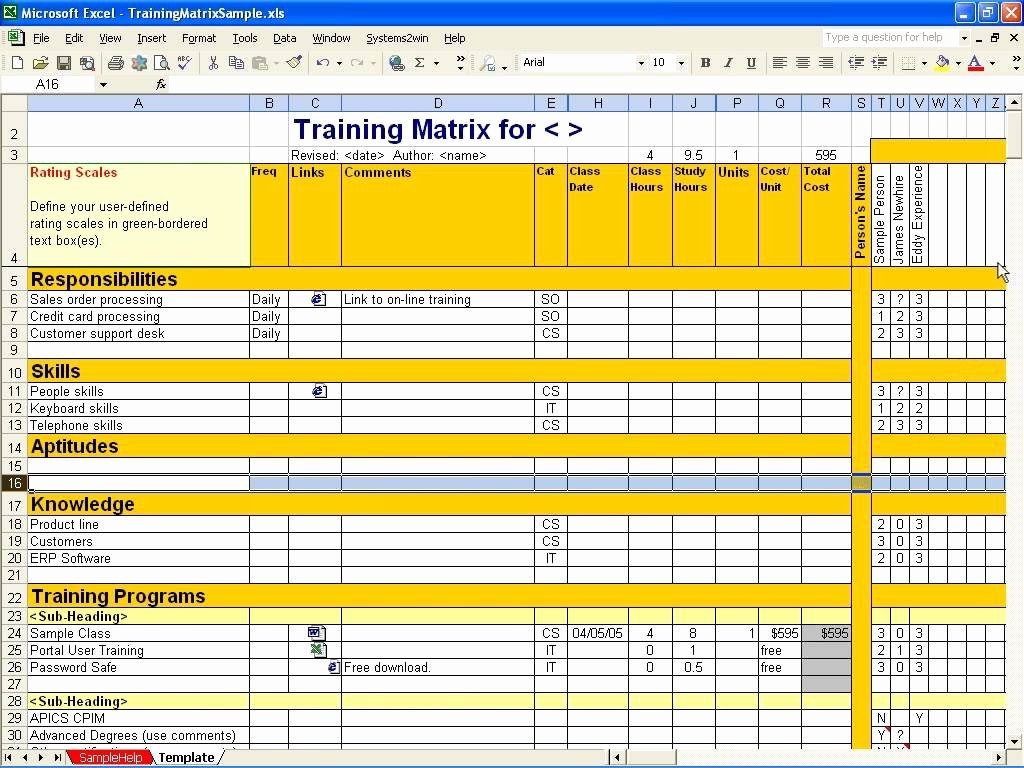Switch to the SampleHelp sheet tab

click(112, 758)
